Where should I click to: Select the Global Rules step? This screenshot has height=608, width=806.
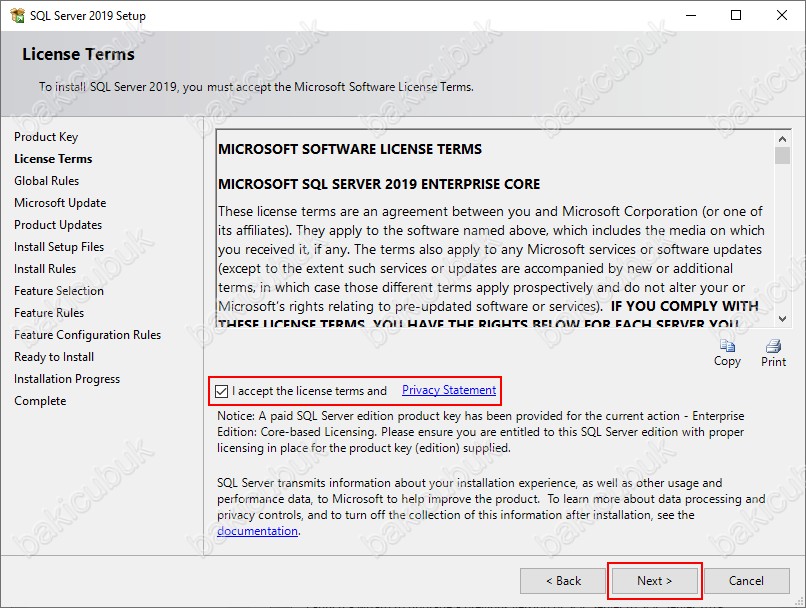pos(46,181)
